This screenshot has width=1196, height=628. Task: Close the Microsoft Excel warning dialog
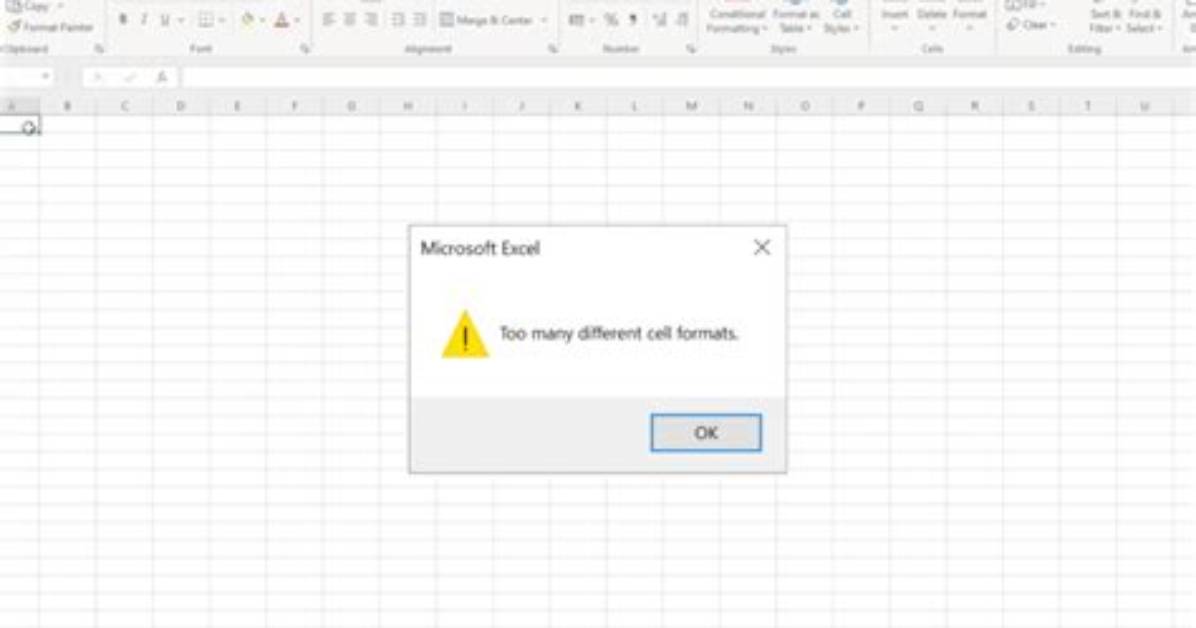(x=761, y=247)
